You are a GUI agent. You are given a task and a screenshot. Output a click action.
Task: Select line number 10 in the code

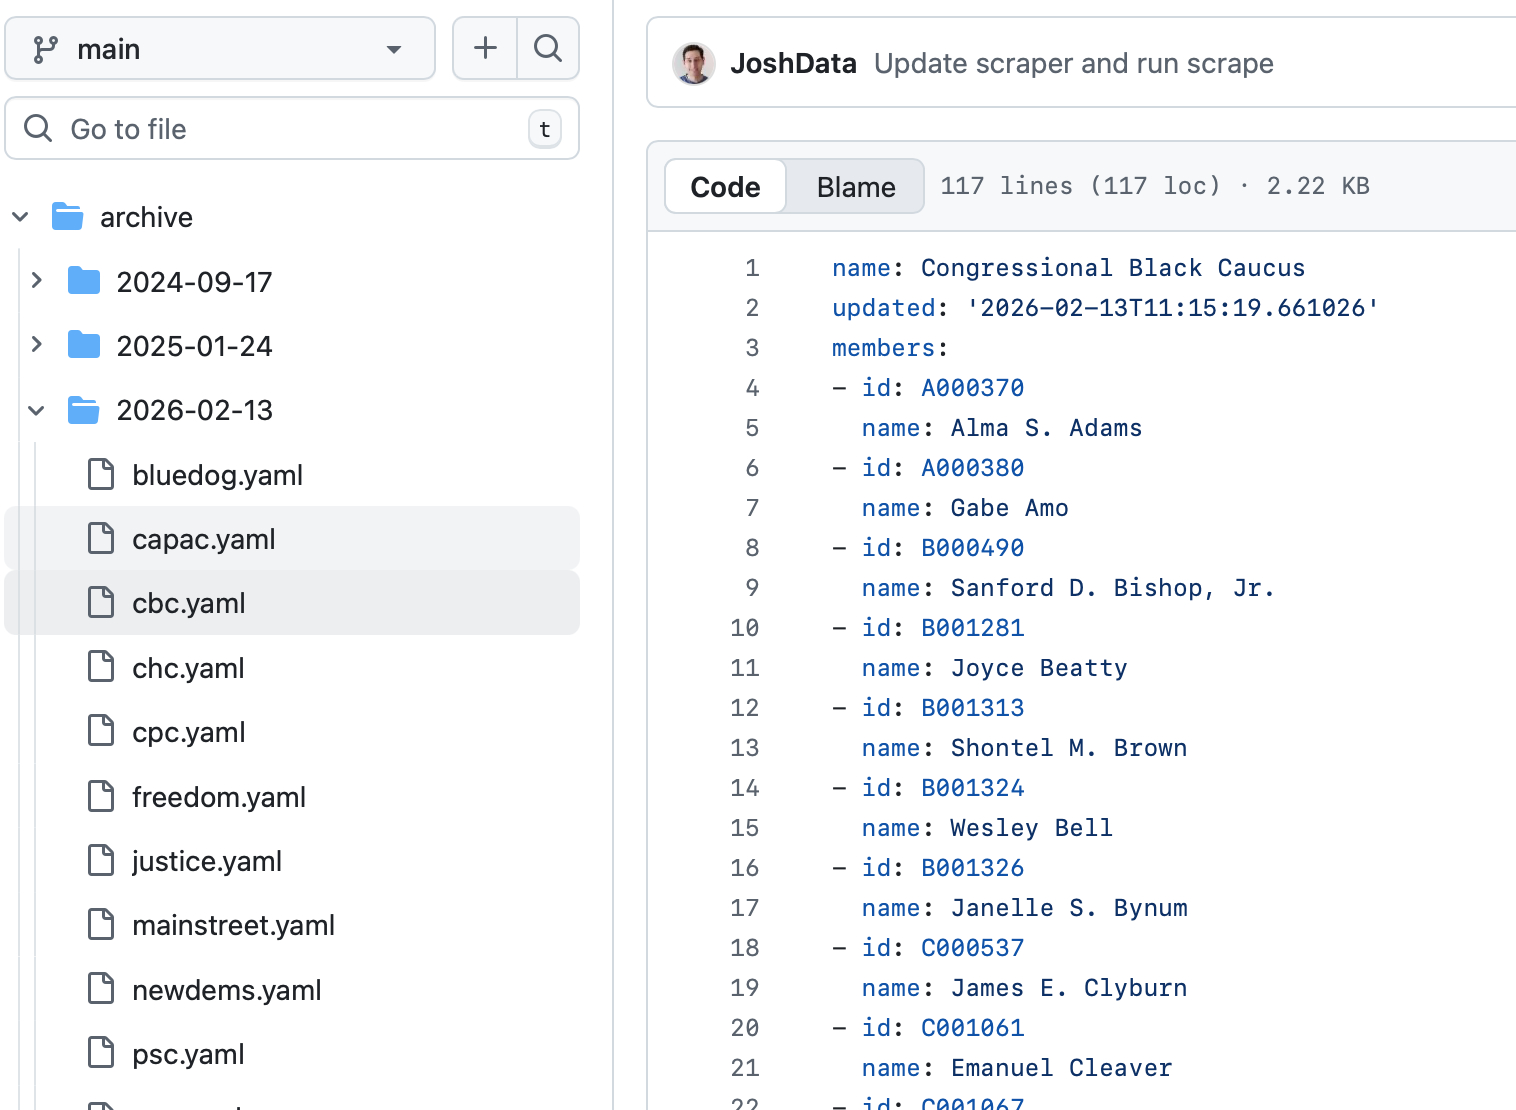click(x=745, y=627)
